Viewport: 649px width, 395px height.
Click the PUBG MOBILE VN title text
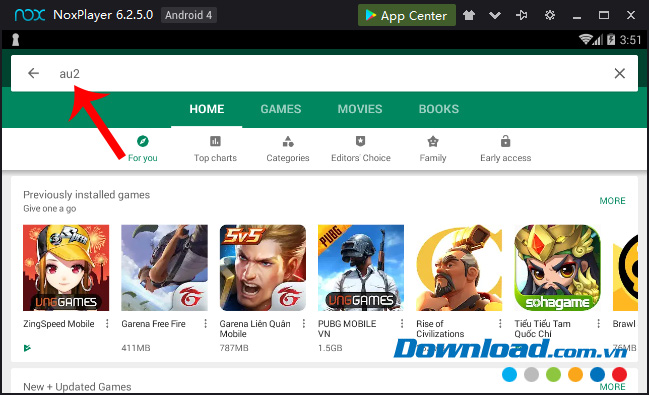pos(347,329)
